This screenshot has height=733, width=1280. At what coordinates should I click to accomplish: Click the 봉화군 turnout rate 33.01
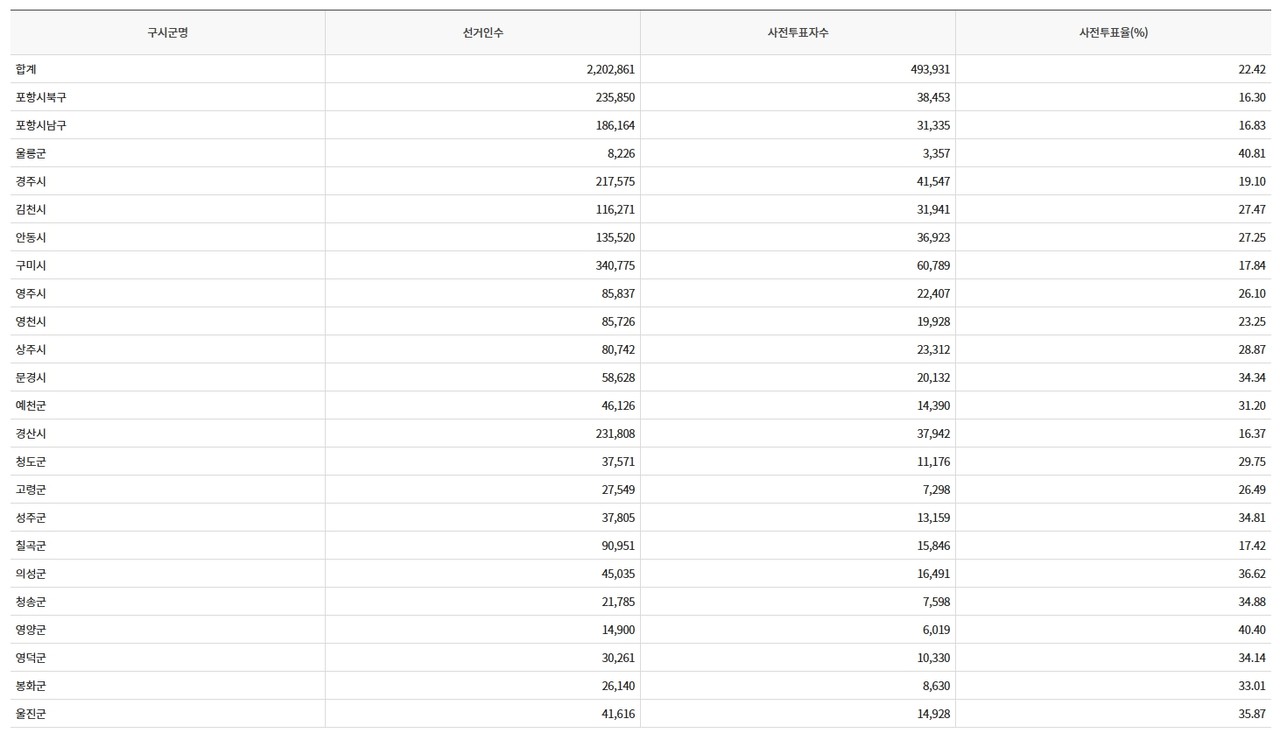(x=1251, y=685)
